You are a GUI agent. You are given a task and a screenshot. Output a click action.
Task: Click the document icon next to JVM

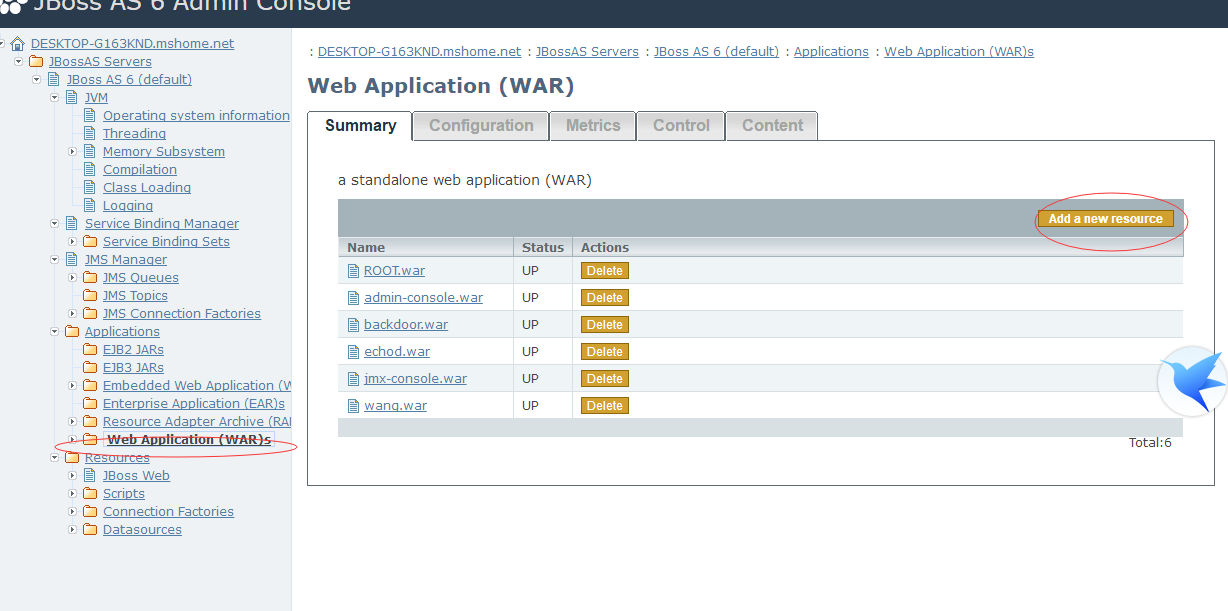point(72,98)
